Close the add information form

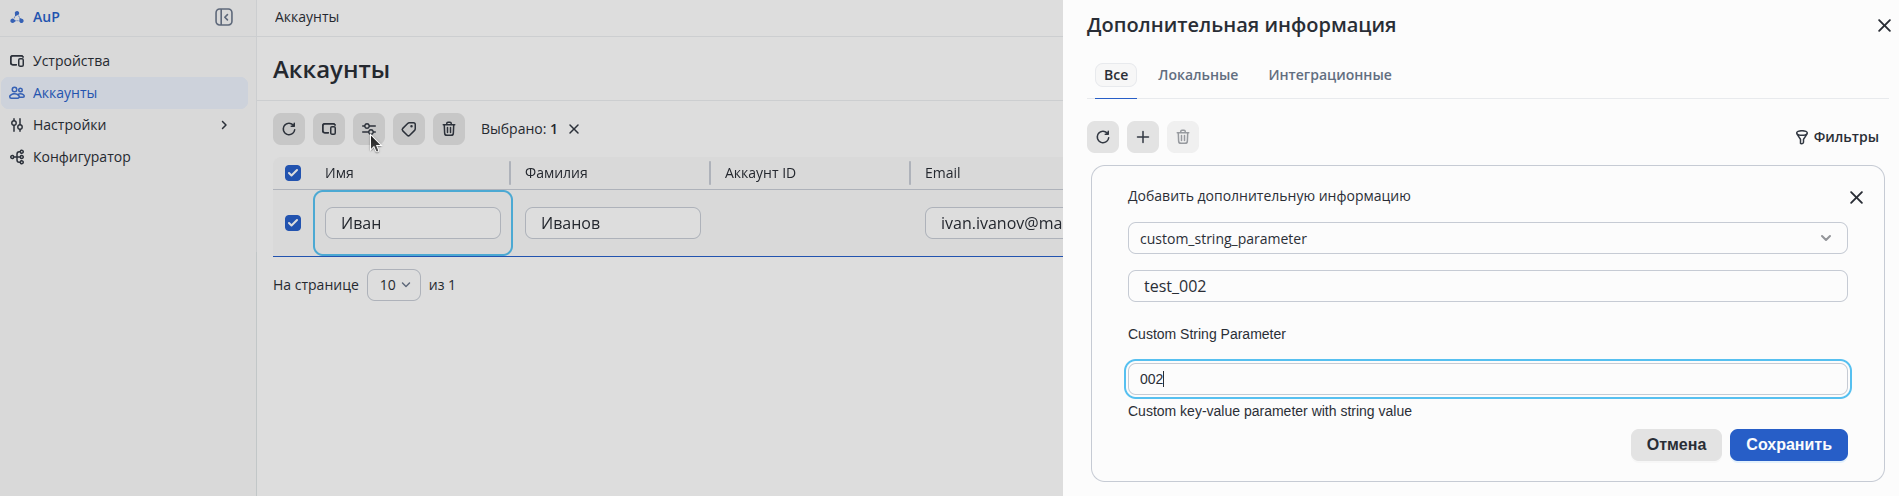coord(1856,198)
